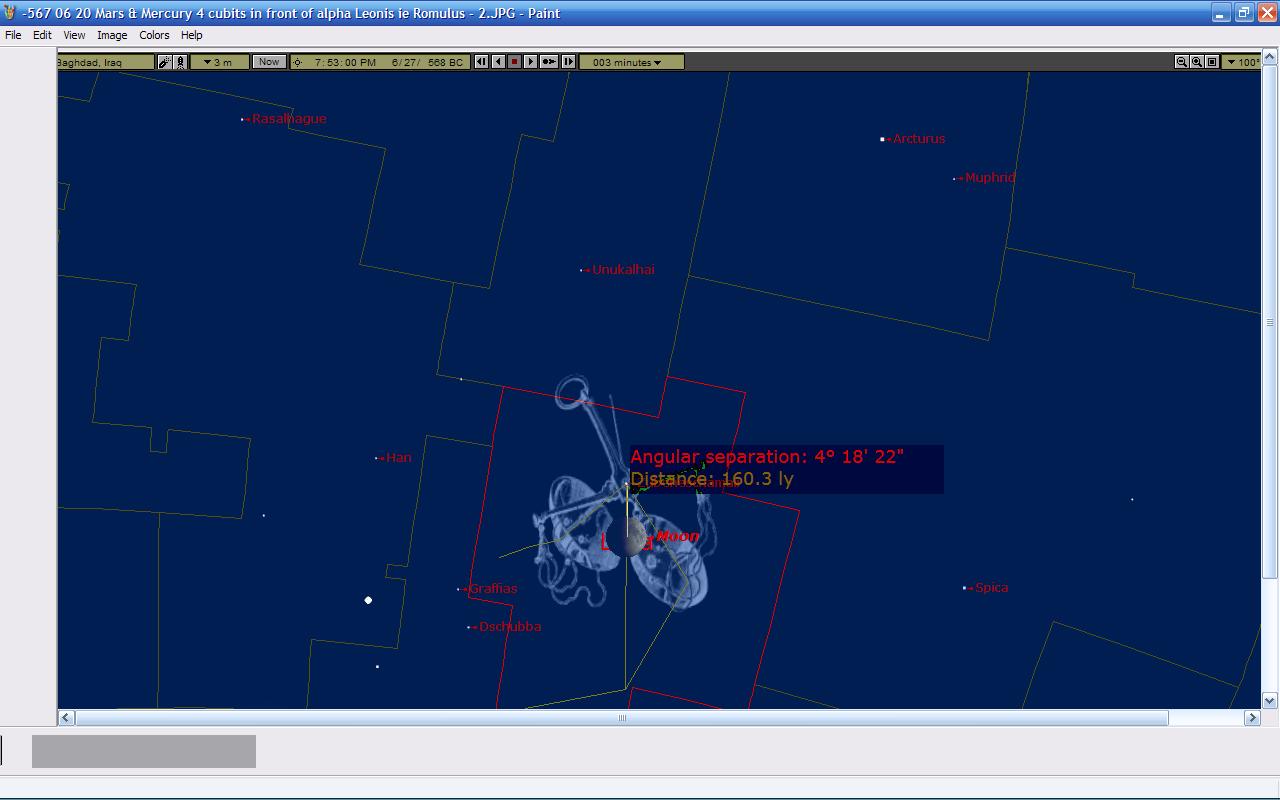Screen dimensions: 1280x800
Task: Click run time forward play button
Action: (531, 62)
